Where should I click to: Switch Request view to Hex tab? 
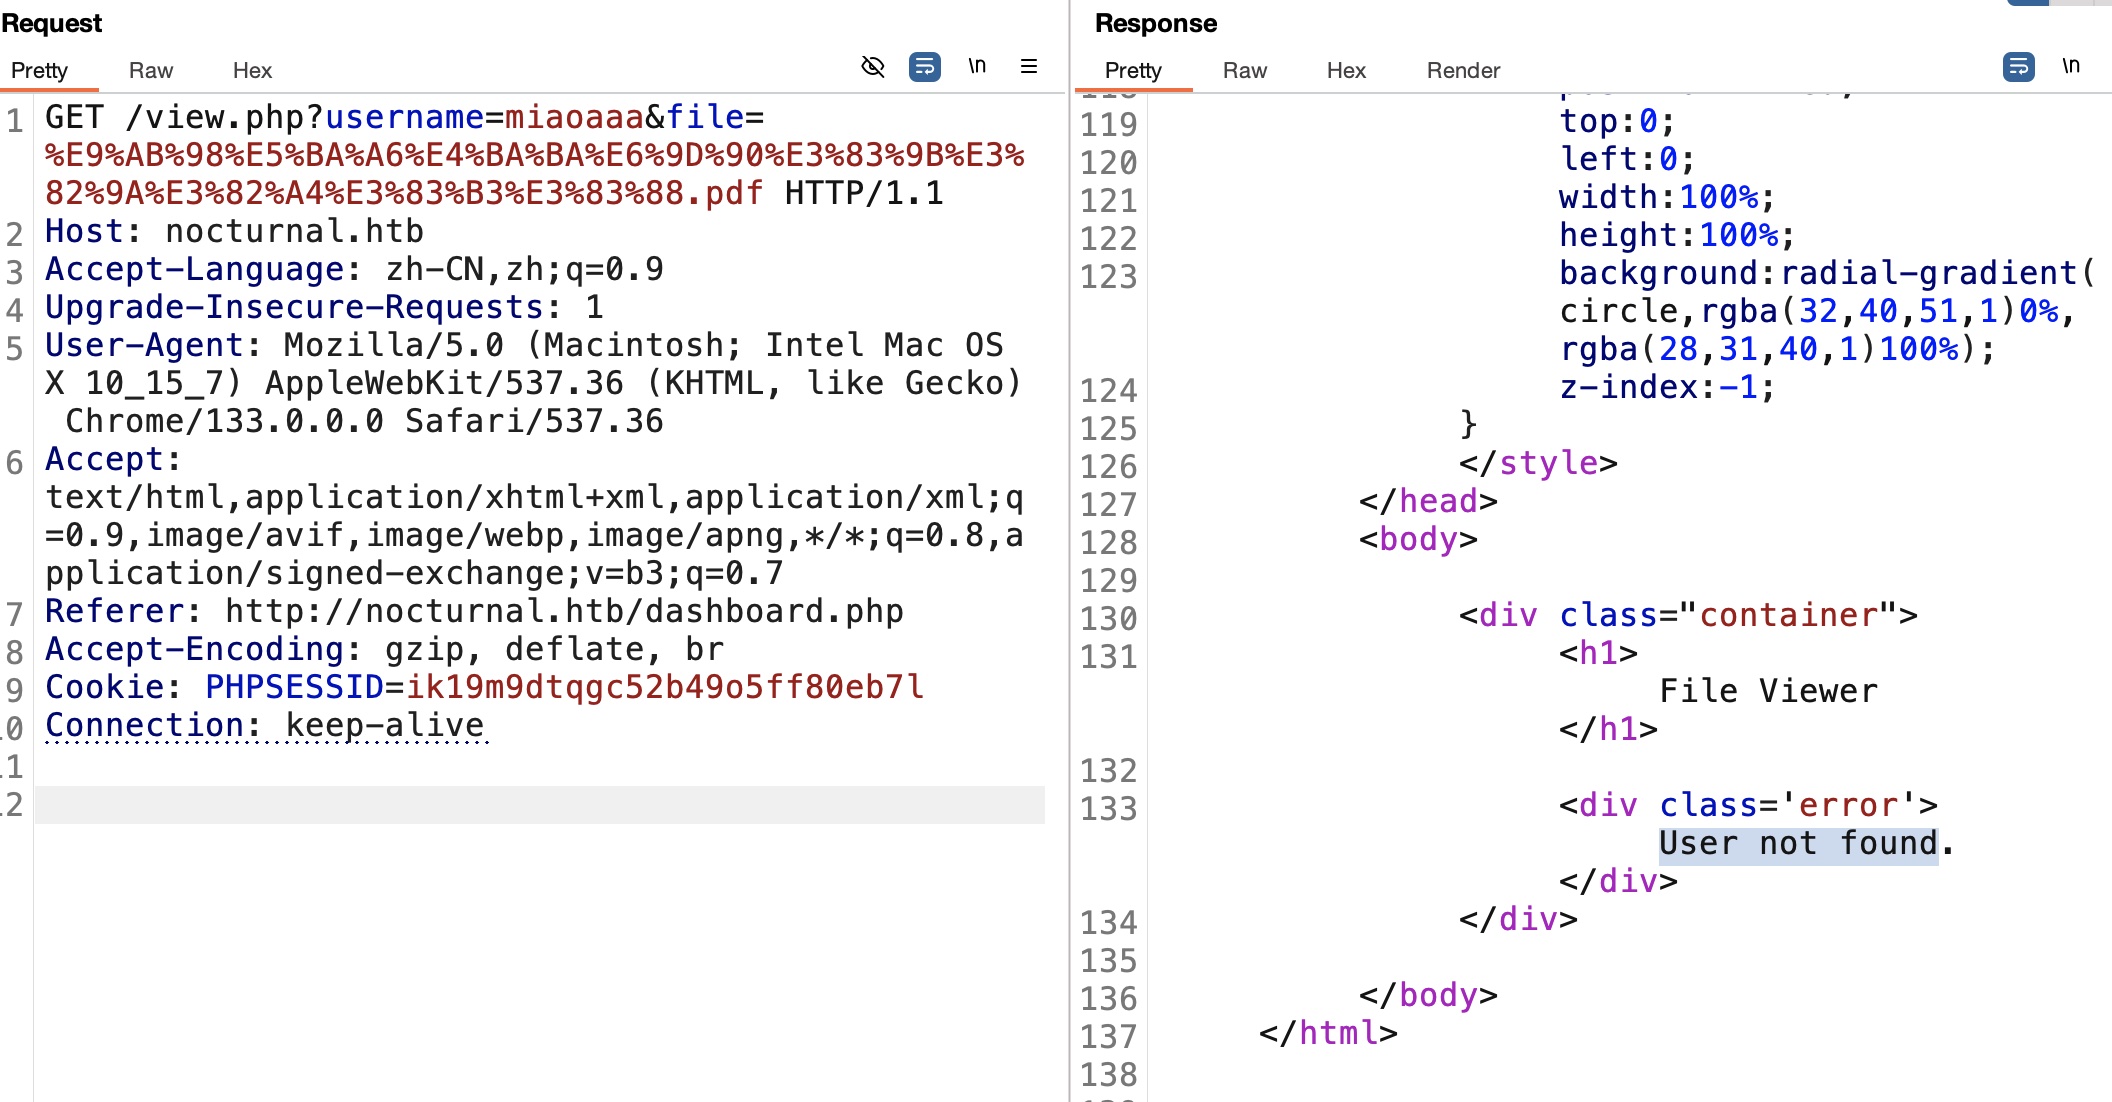pyautogui.click(x=252, y=70)
